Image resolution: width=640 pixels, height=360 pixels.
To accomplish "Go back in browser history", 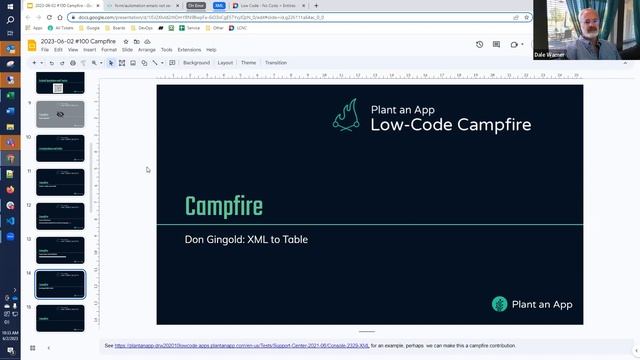I will coord(28,18).
